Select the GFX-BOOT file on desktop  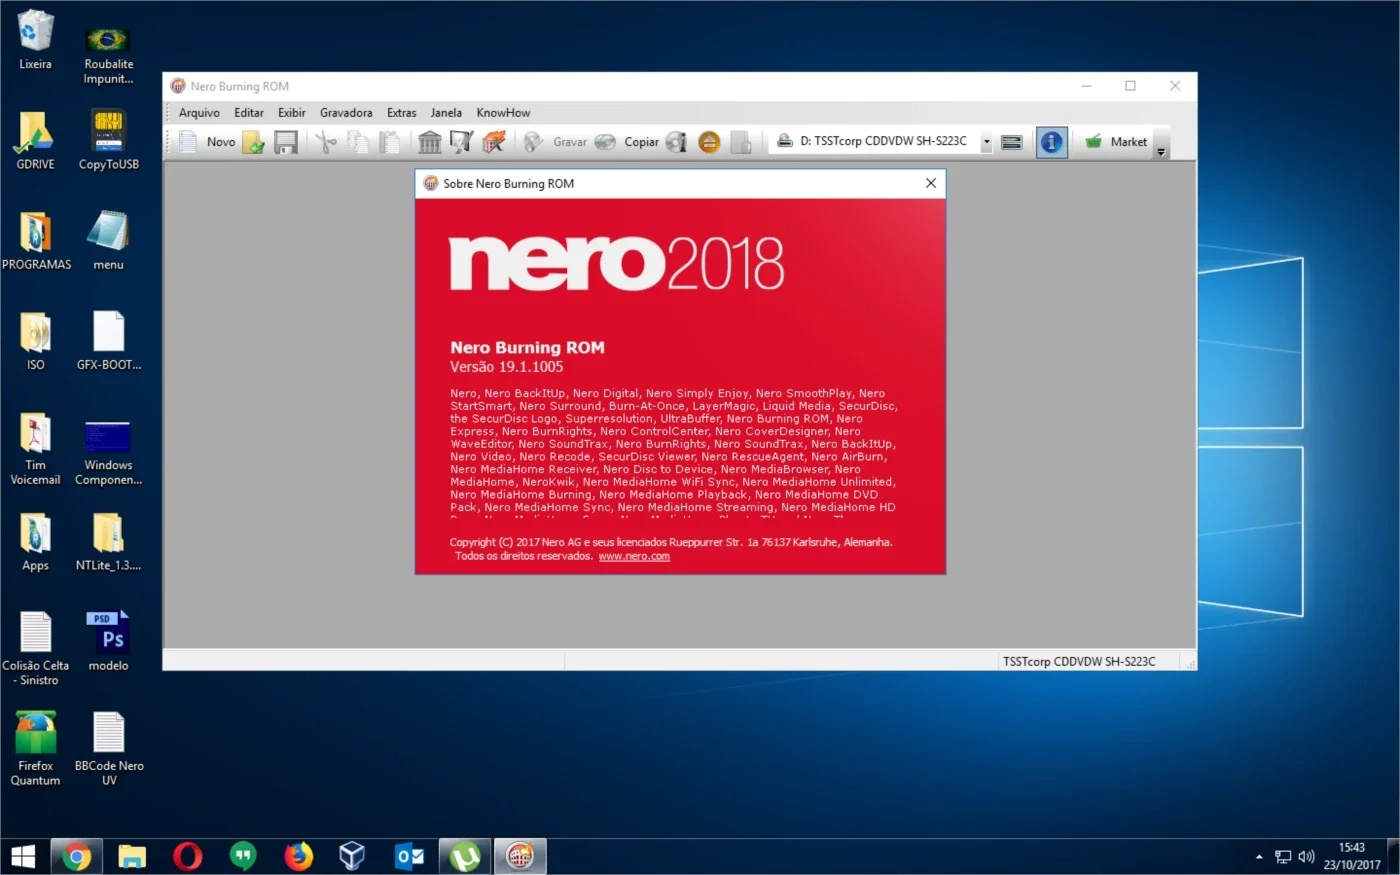[x=108, y=341]
